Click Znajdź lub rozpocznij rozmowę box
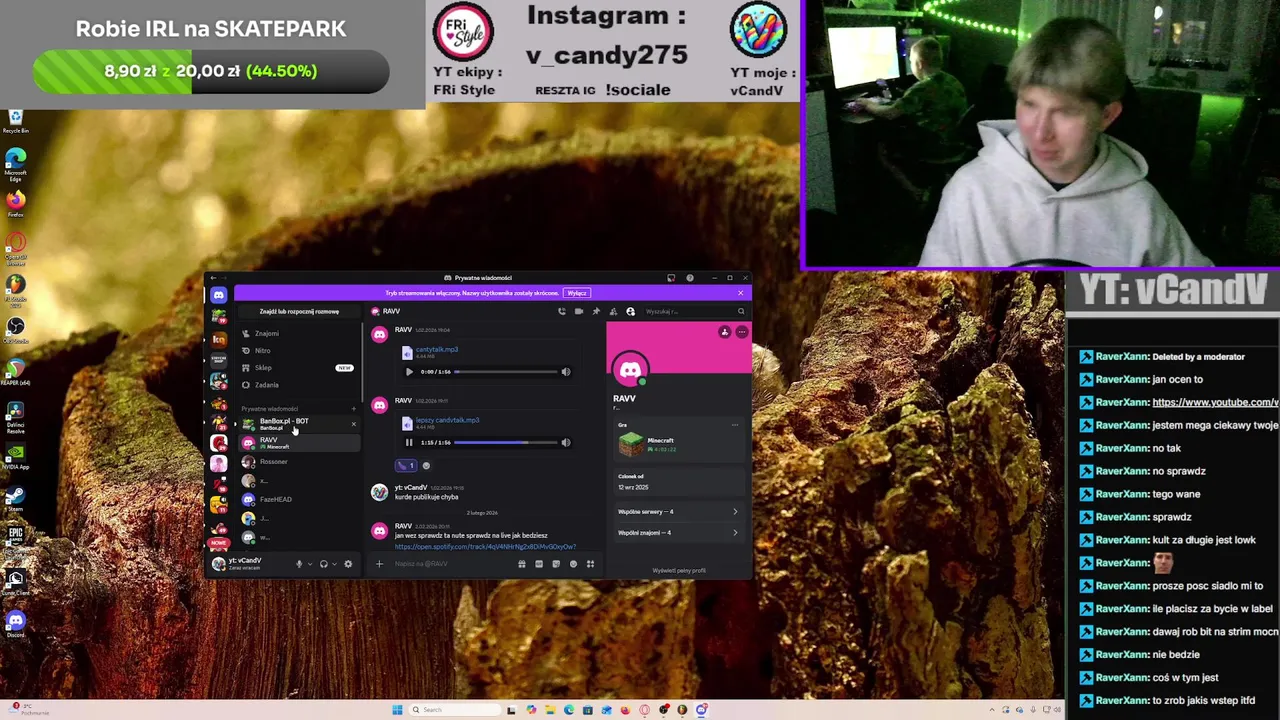Screen dimensions: 1280x720 [299, 311]
